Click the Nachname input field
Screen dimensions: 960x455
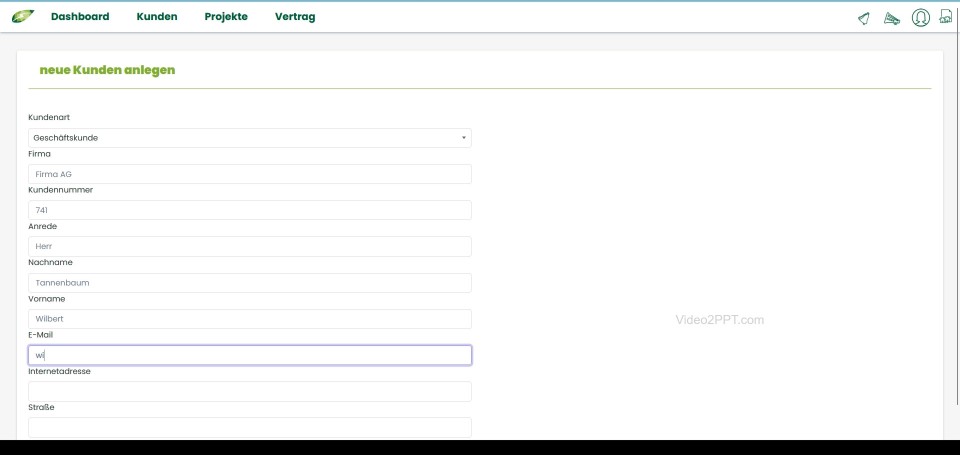click(249, 283)
